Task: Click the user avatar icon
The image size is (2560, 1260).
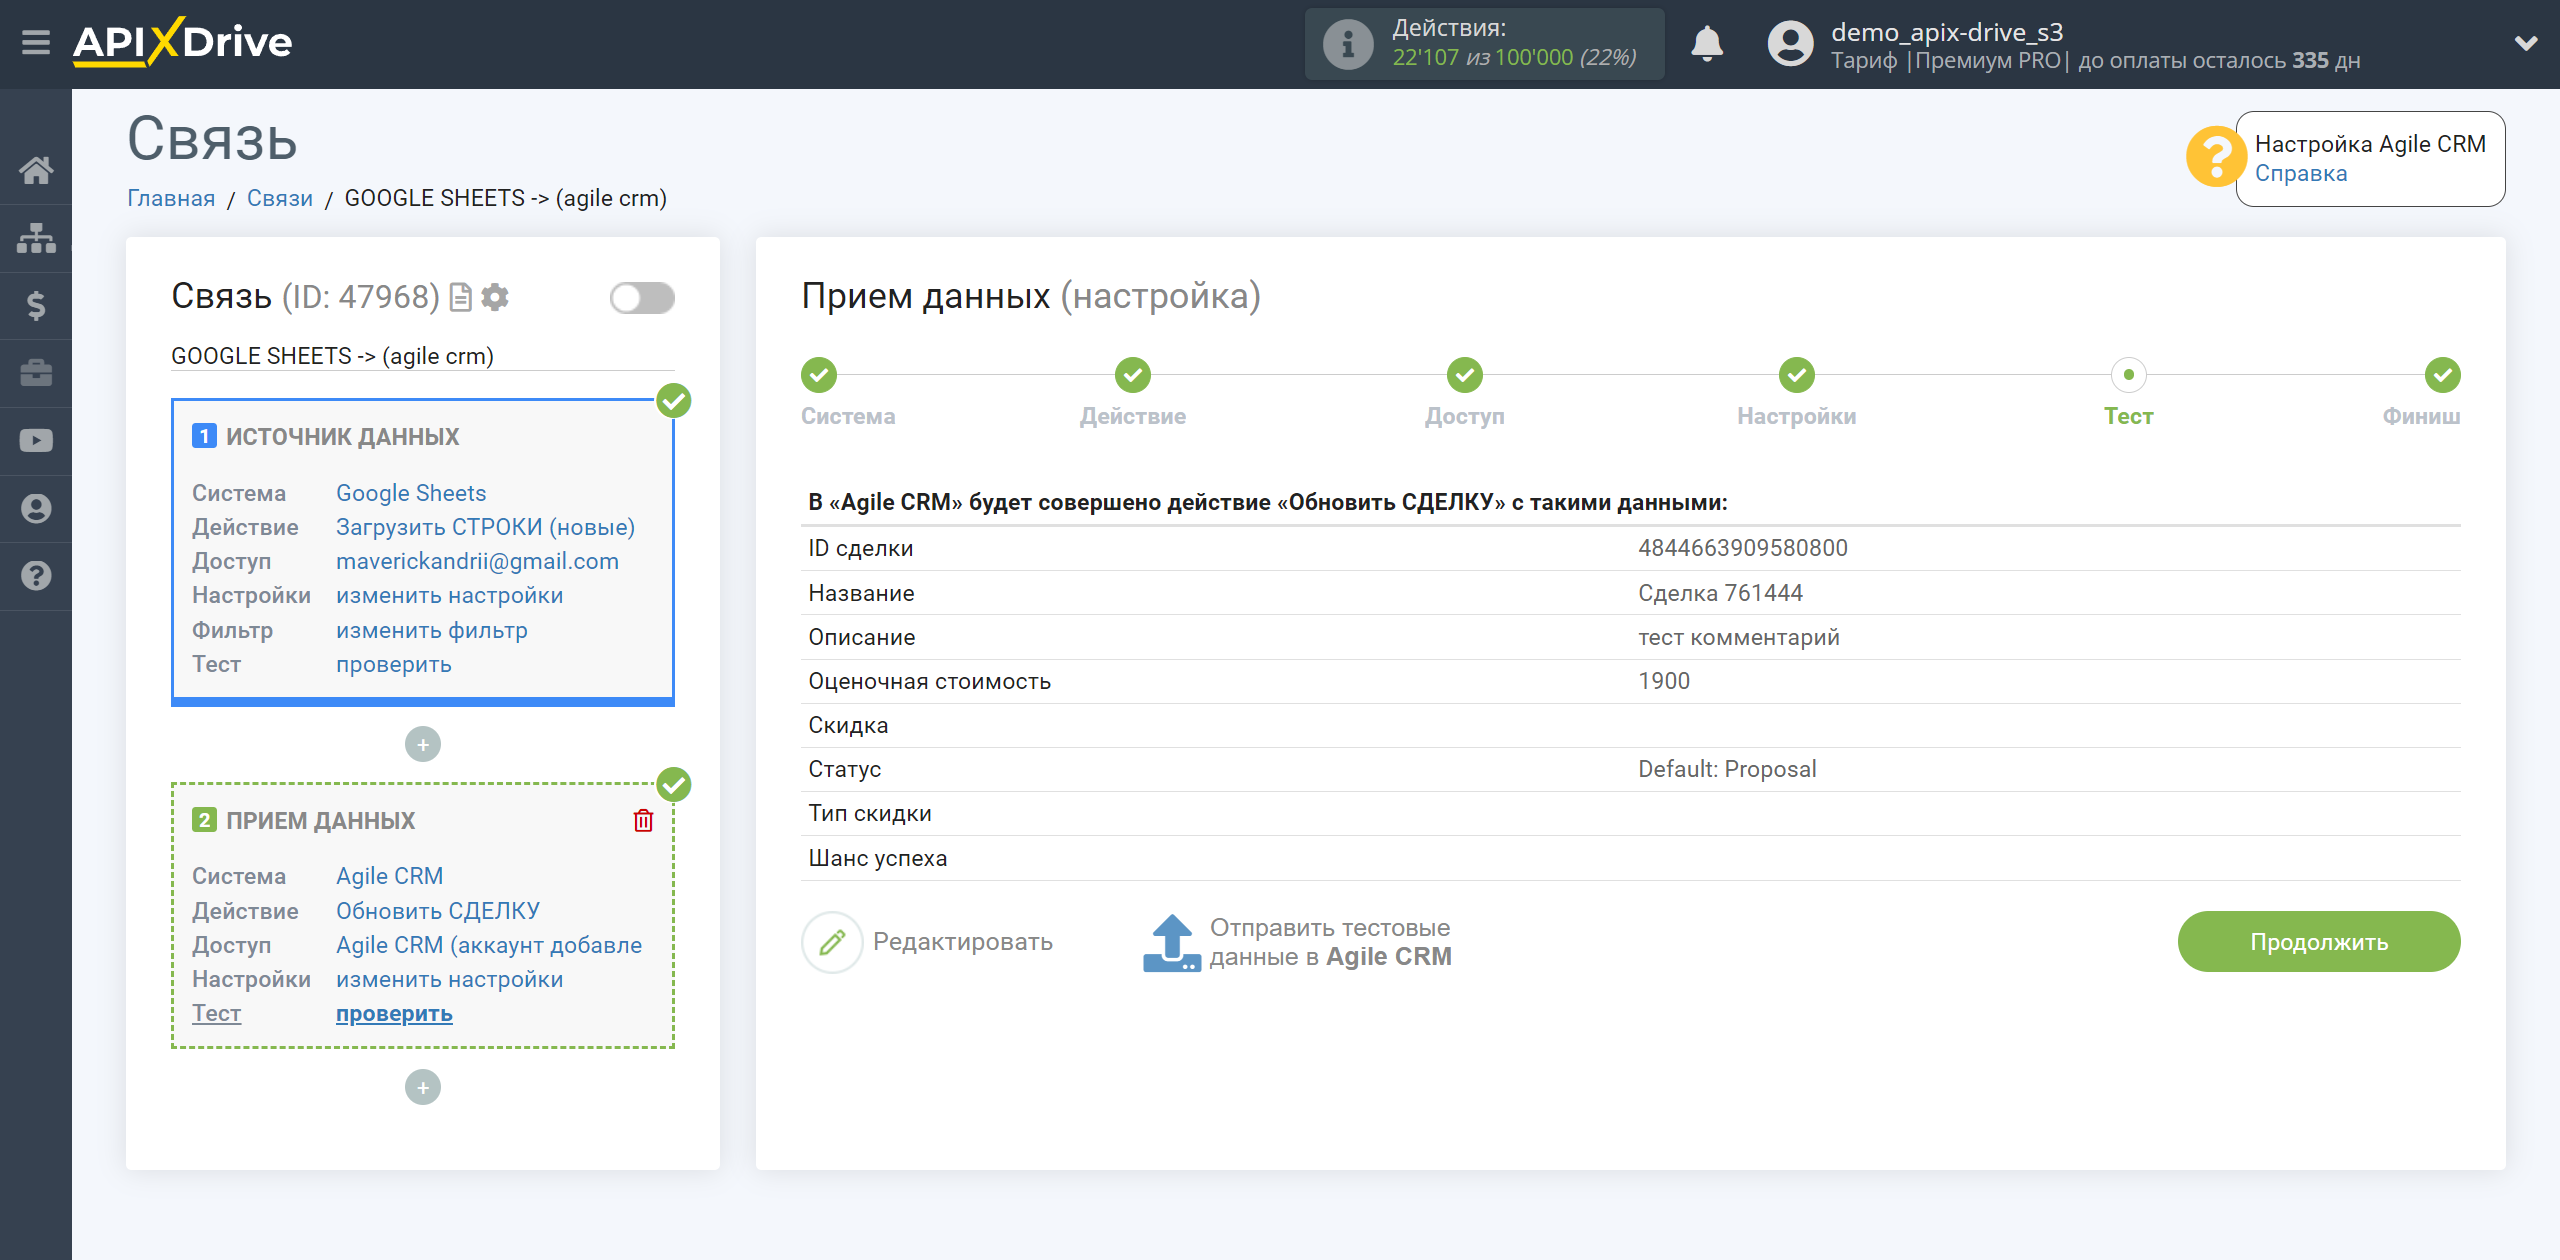Action: 1790,44
